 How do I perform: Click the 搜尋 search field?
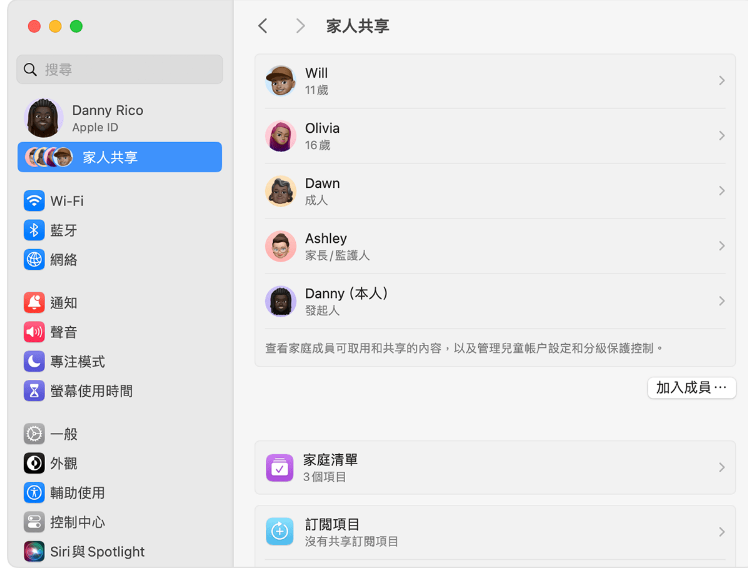coord(120,70)
